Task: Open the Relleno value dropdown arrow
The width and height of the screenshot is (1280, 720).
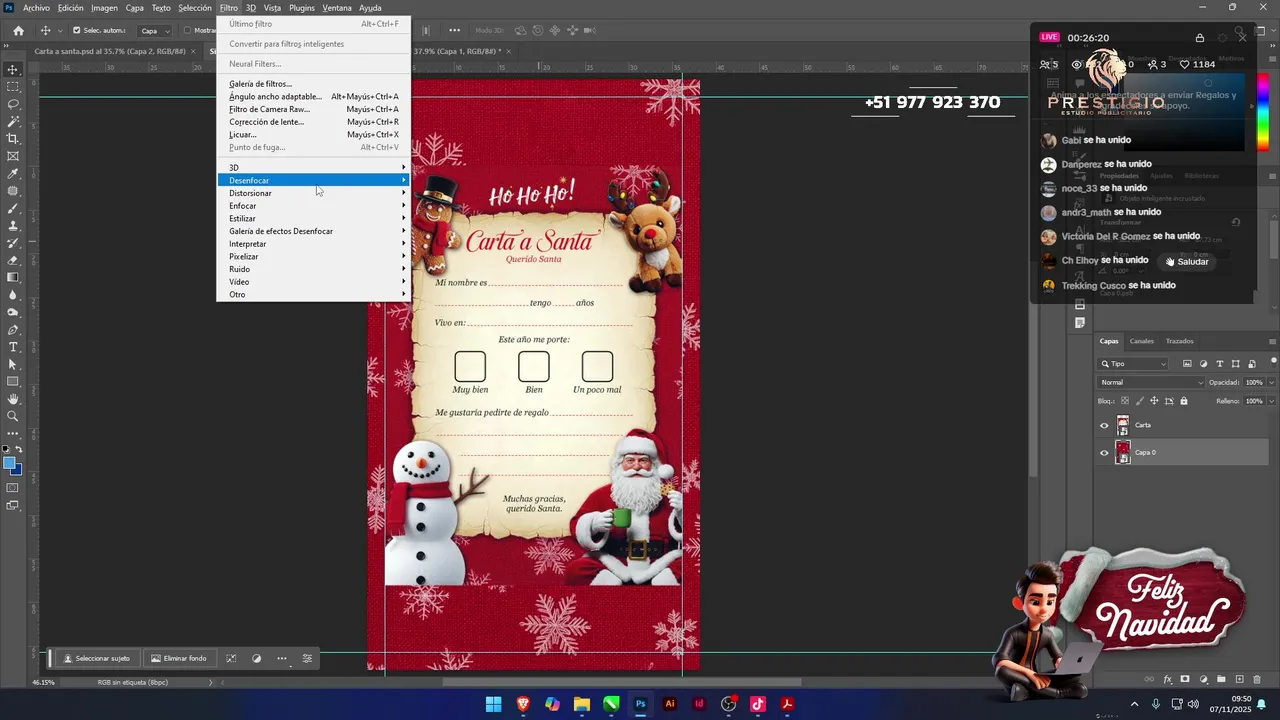Action: tap(1271, 401)
